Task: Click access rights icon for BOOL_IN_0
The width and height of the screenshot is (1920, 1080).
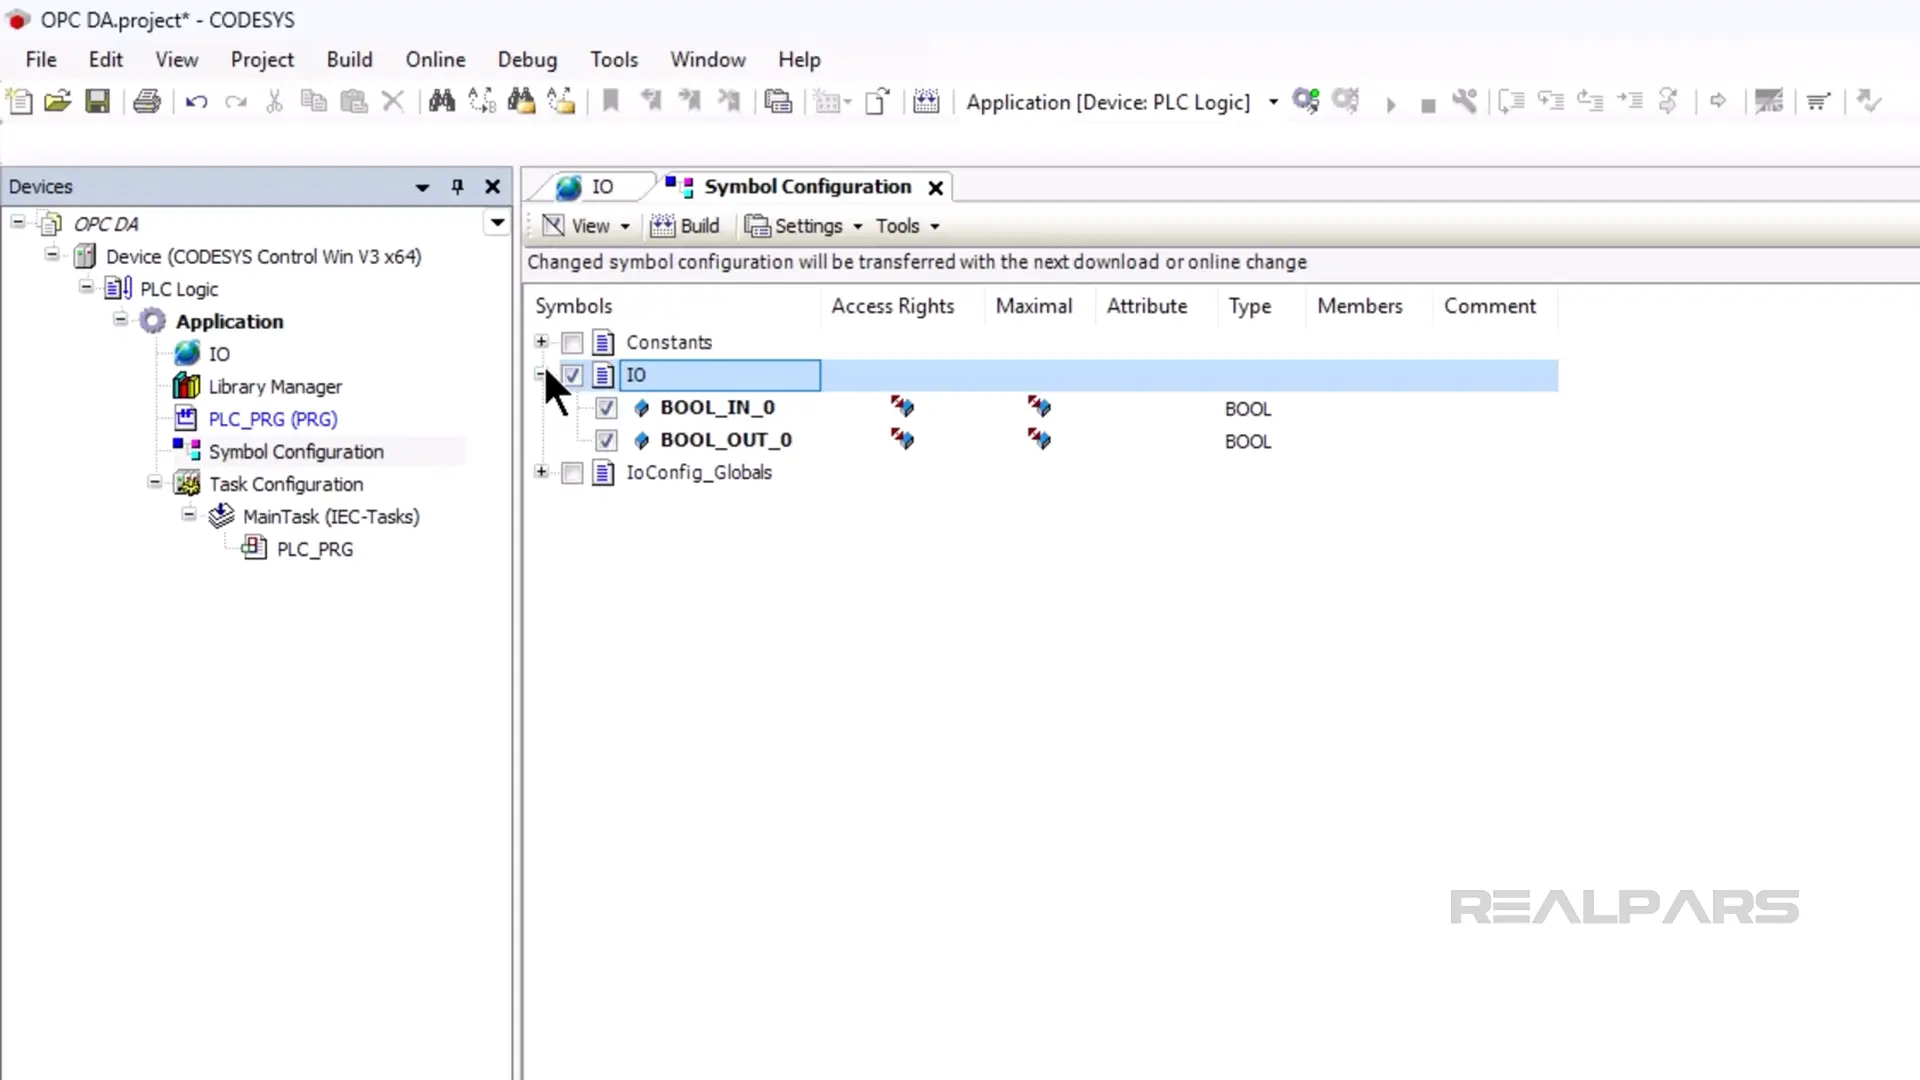Action: pyautogui.click(x=902, y=407)
